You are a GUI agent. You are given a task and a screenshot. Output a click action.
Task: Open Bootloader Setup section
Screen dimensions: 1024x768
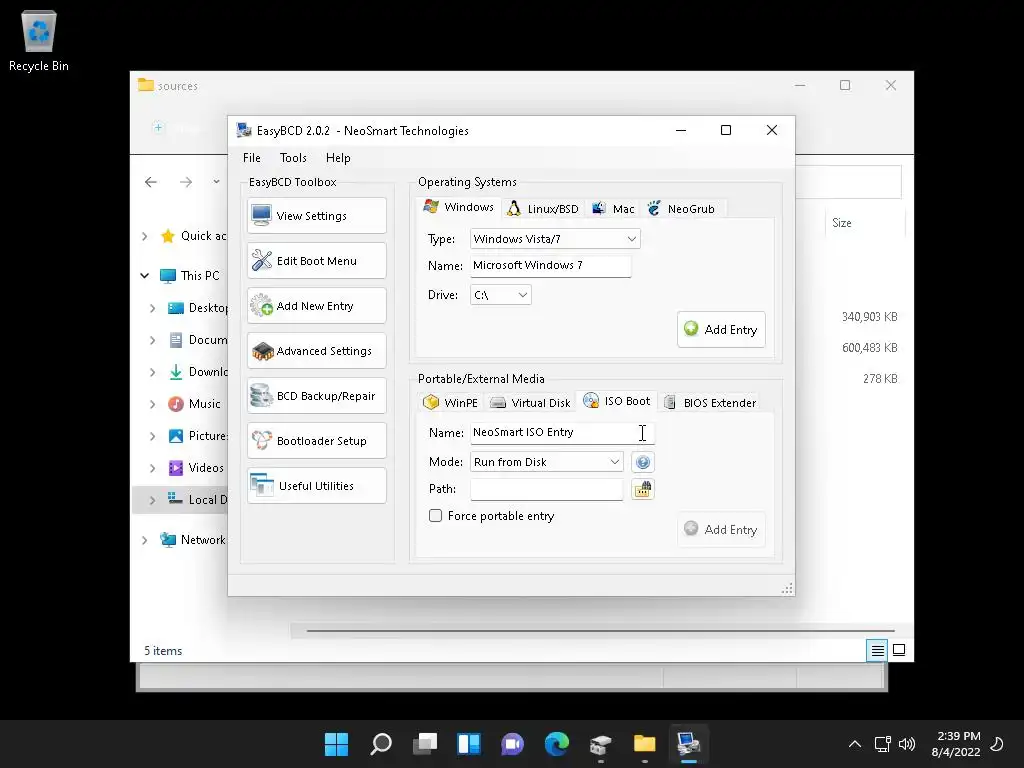pyautogui.click(x=317, y=441)
